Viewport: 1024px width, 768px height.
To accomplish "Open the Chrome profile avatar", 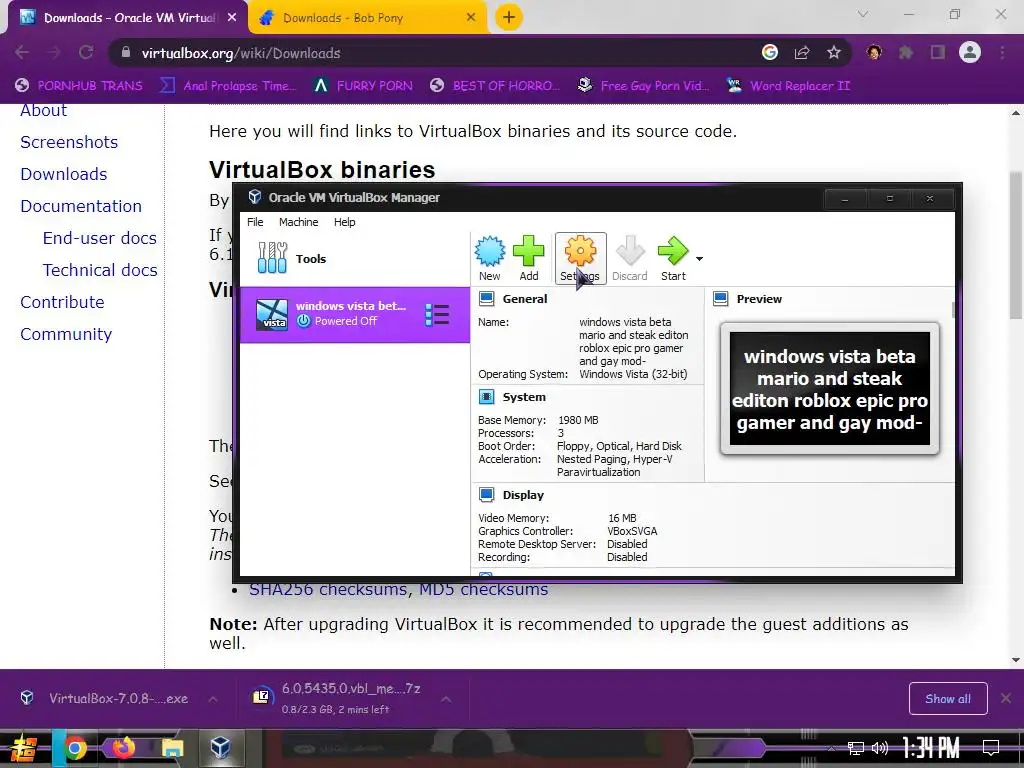I will (x=970, y=52).
